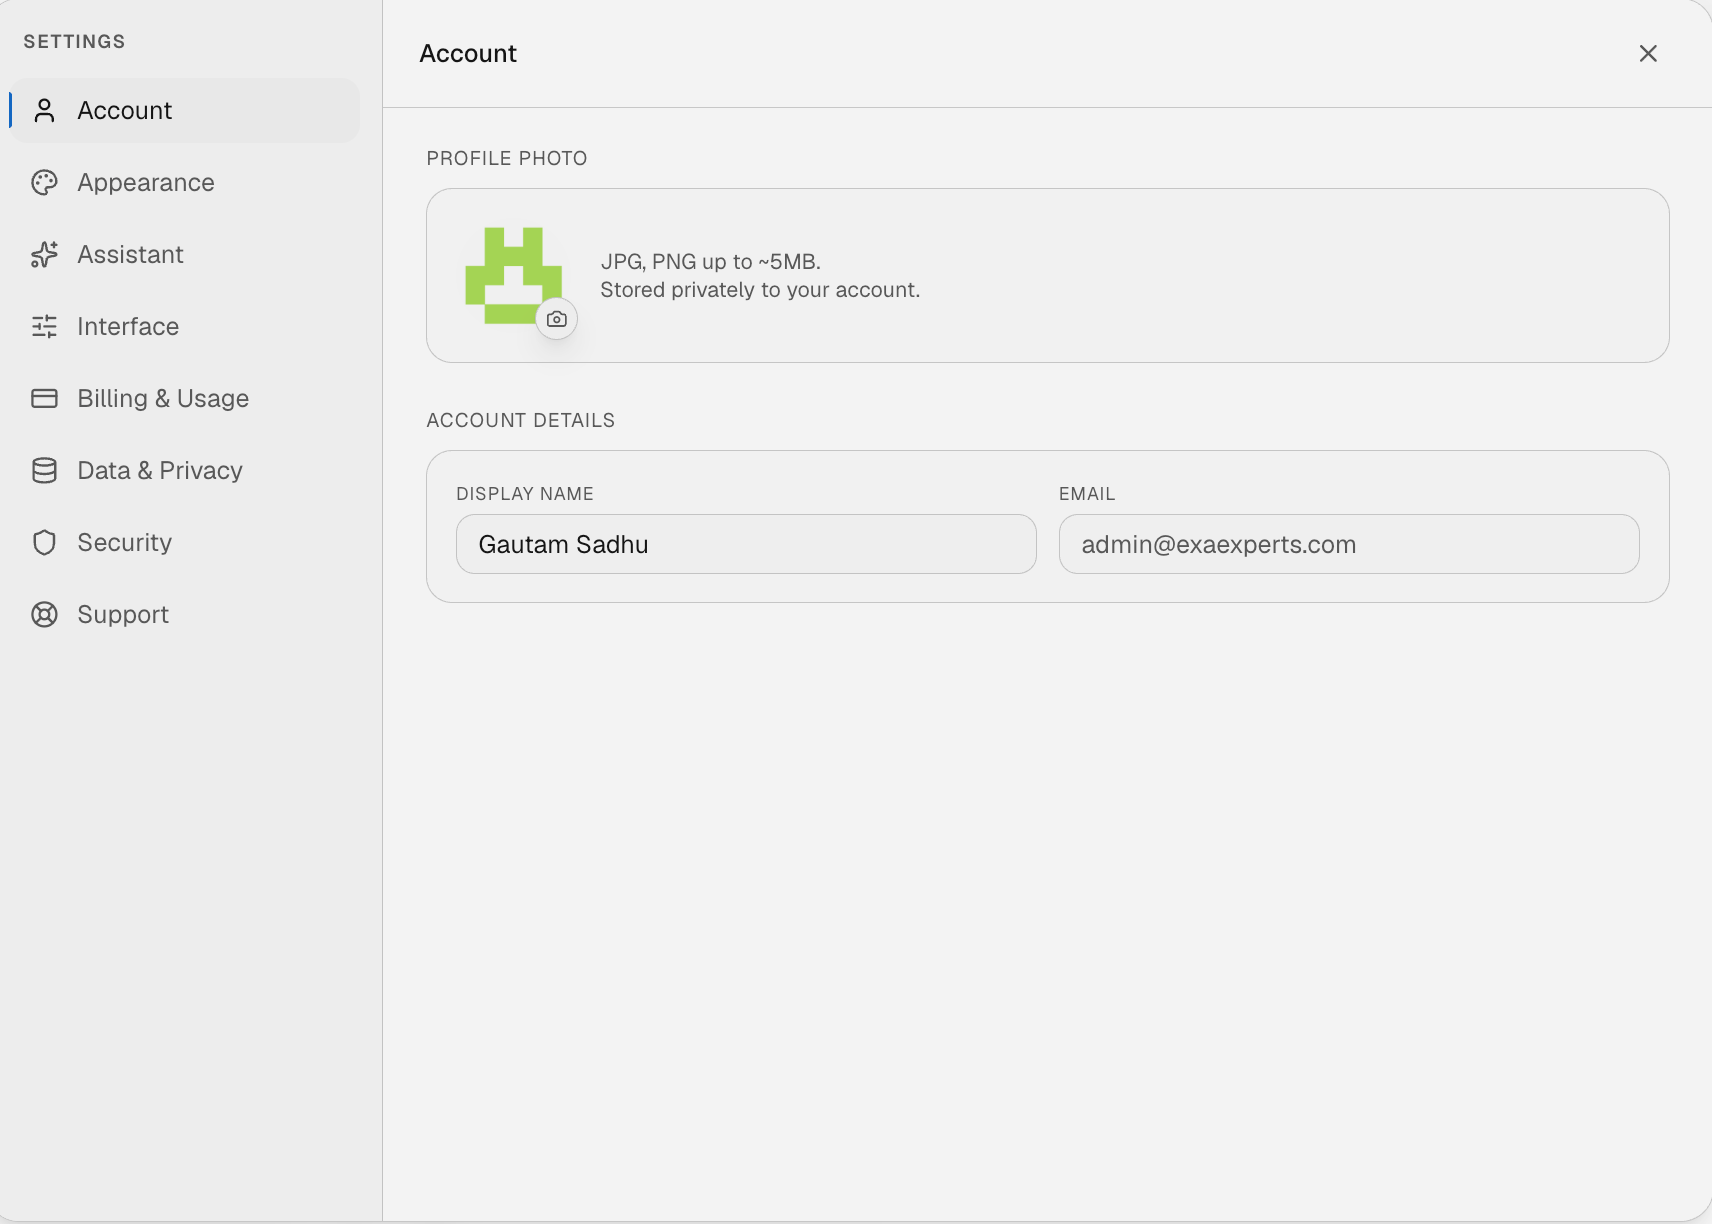
Task: Select the Support menu label
Action: click(123, 614)
